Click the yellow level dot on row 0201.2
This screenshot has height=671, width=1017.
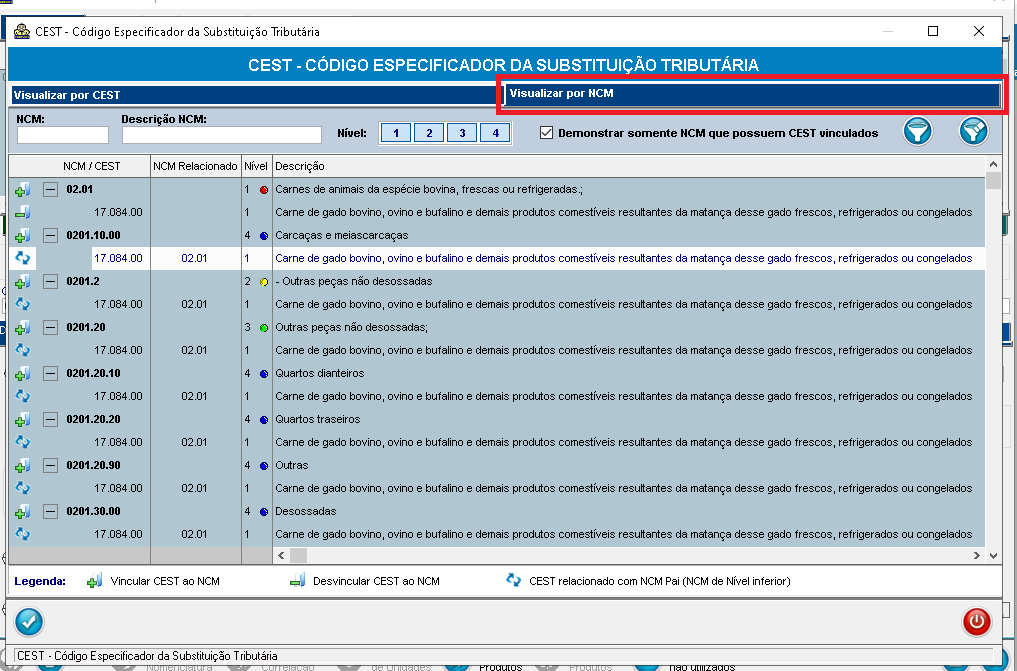click(264, 283)
